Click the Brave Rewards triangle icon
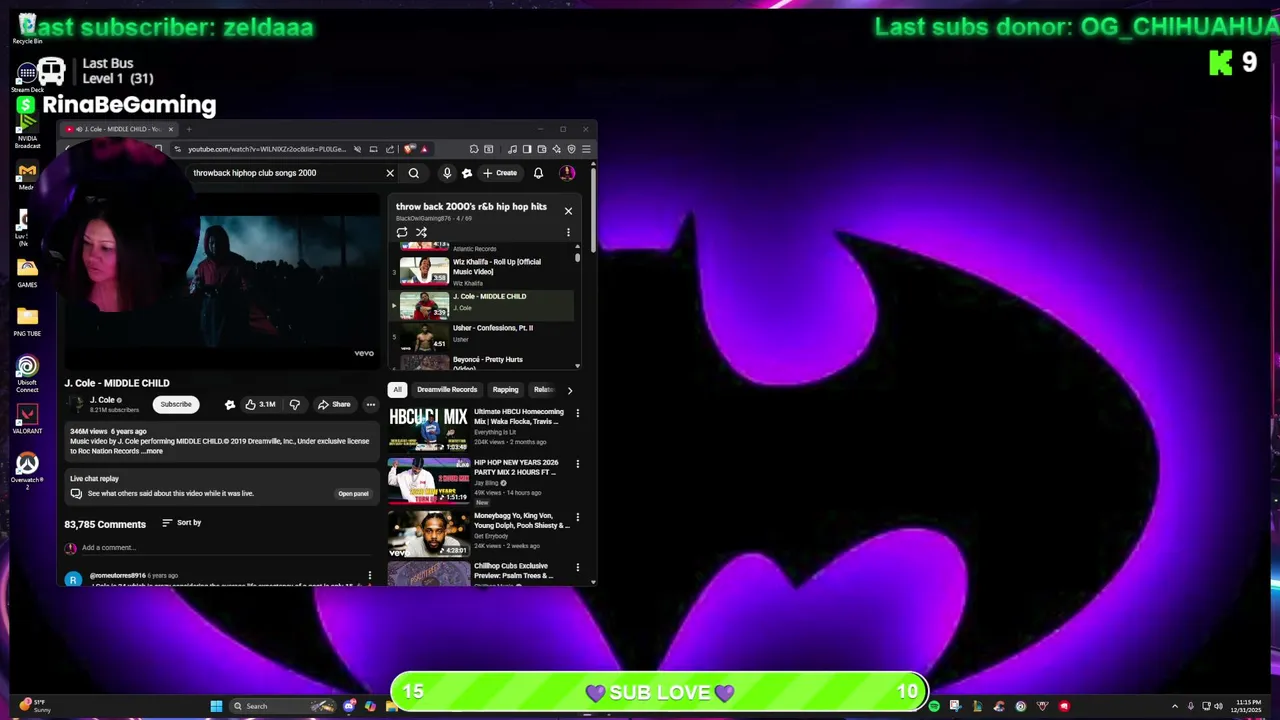1280x720 pixels. click(x=424, y=150)
